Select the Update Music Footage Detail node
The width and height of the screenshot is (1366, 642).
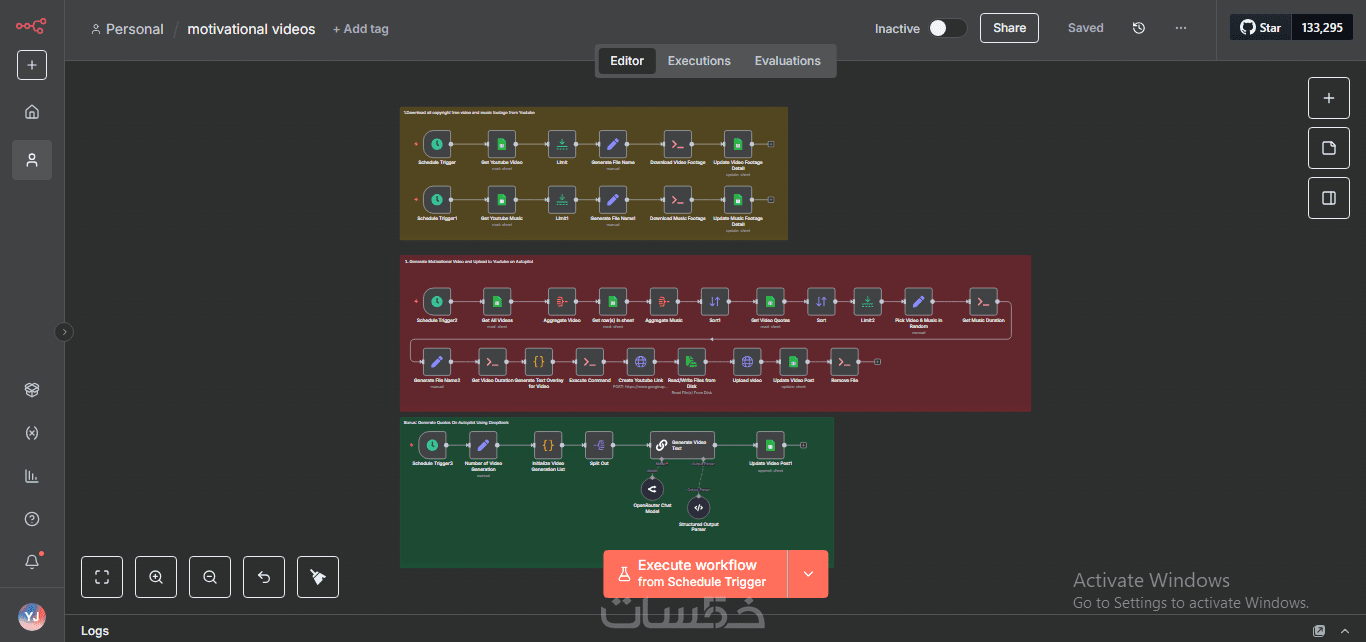(738, 199)
